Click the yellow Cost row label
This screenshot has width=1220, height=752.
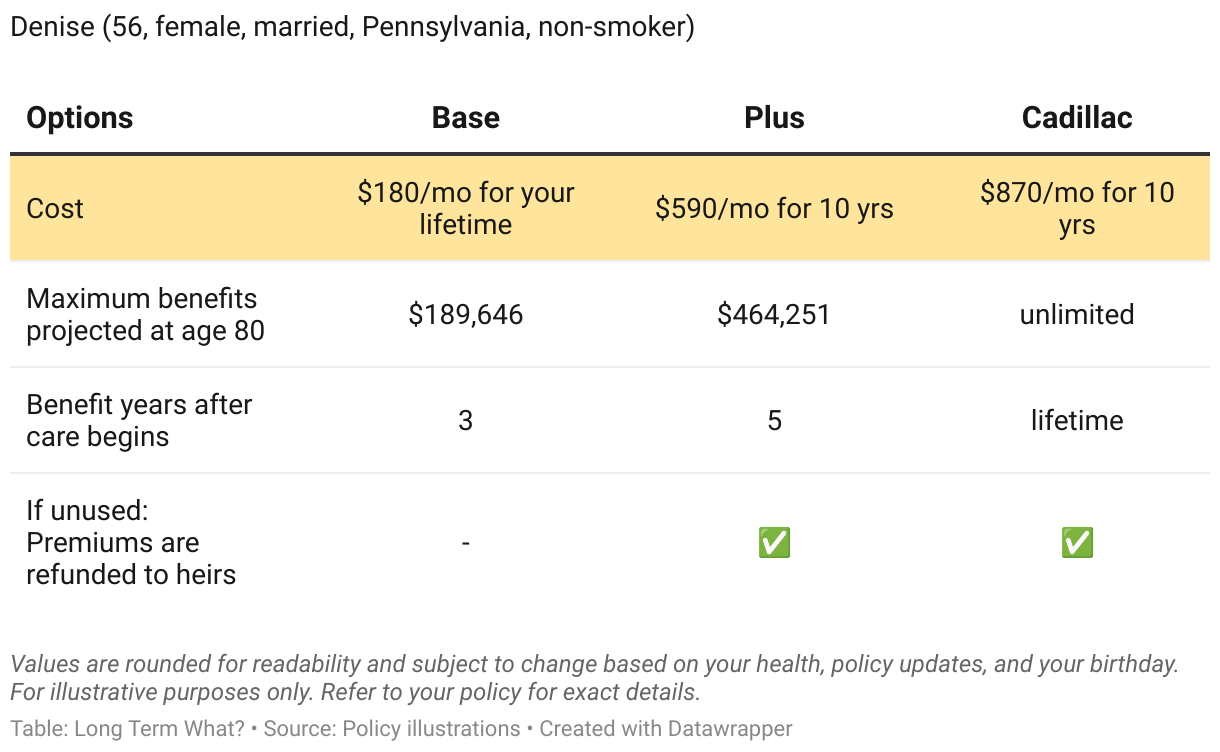55,208
